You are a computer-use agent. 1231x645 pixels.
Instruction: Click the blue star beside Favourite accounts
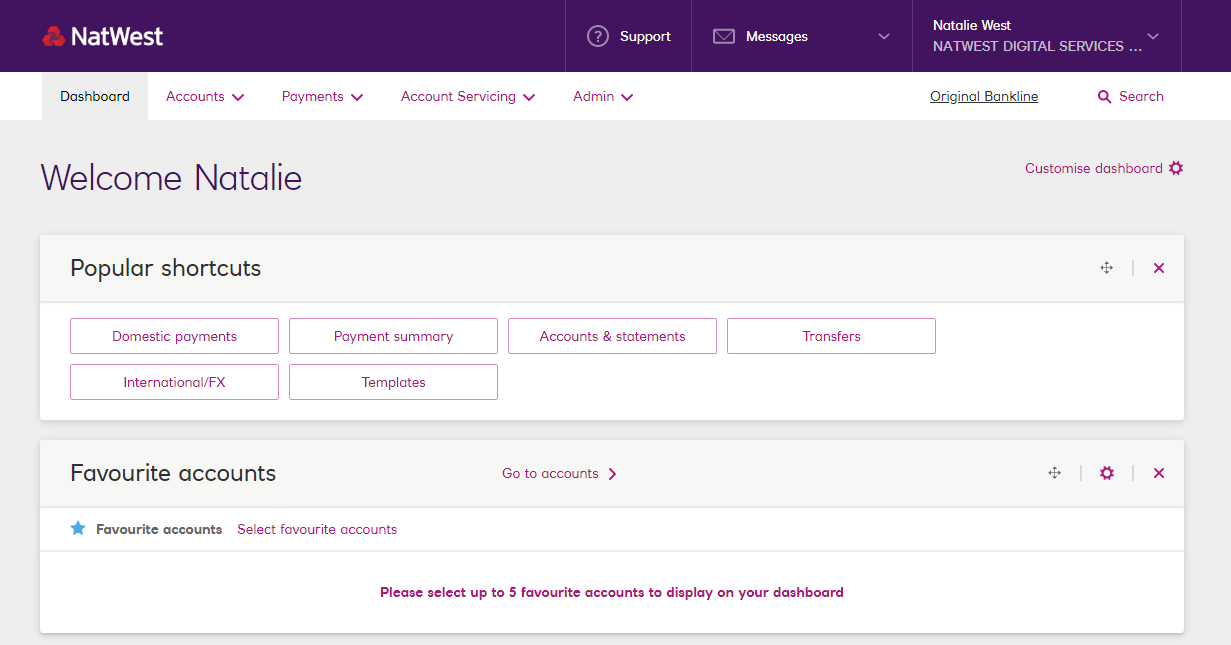(x=78, y=528)
